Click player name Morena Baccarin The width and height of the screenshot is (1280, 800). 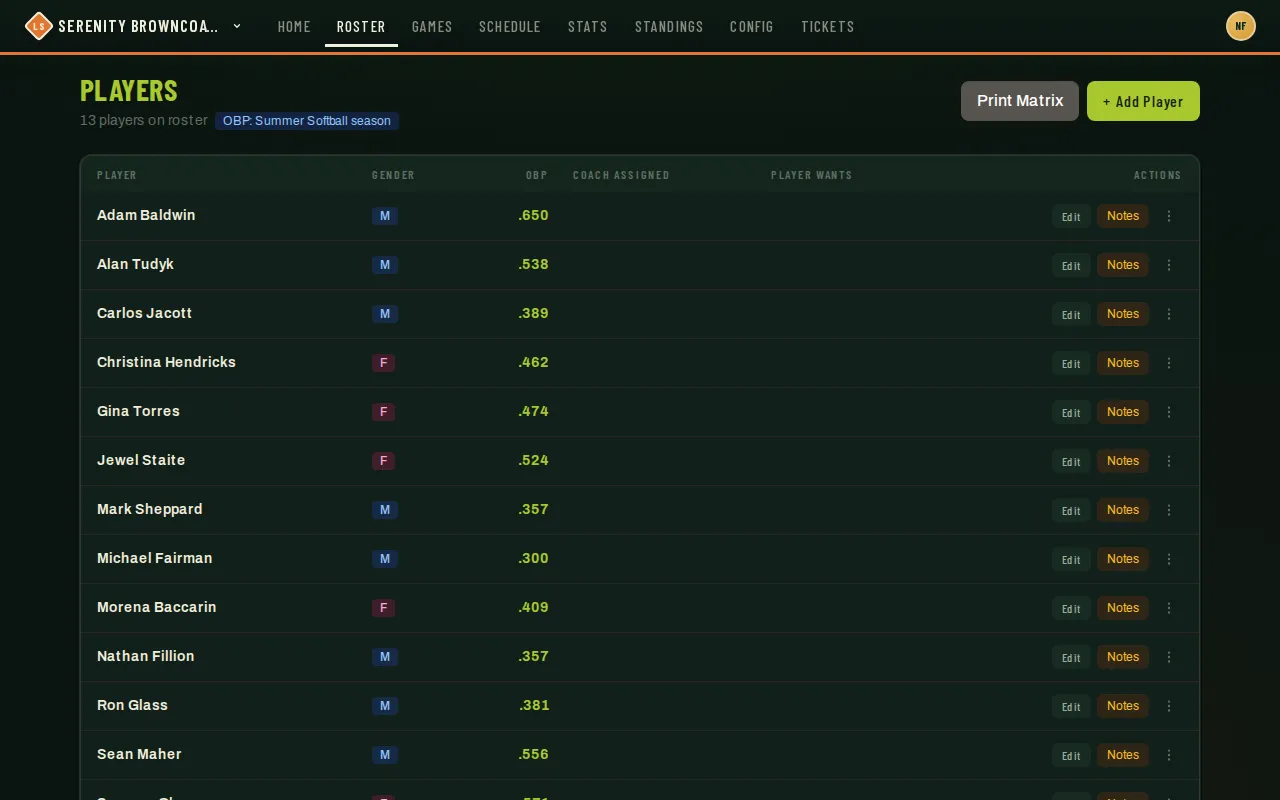[157, 607]
